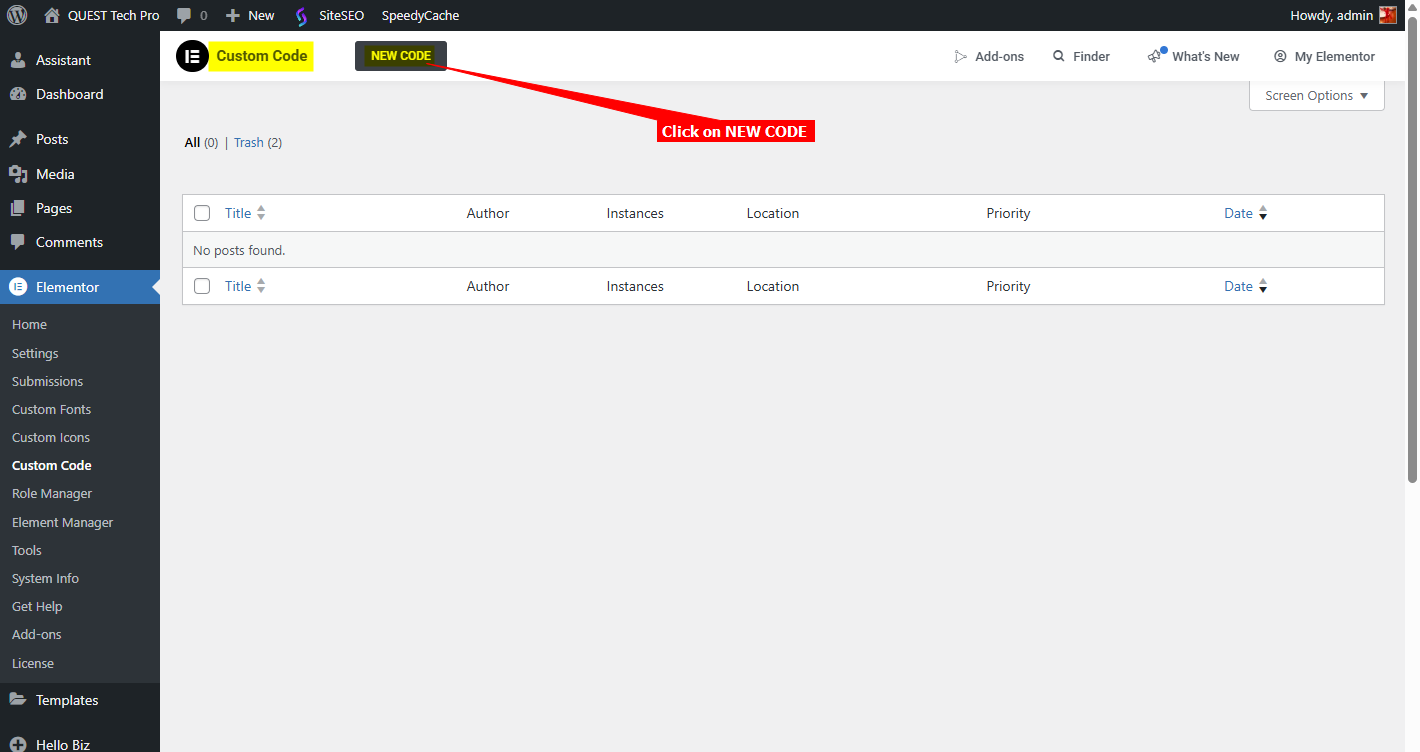This screenshot has width=1420, height=752.
Task: Open the Get Help submenu item
Action: point(37,606)
